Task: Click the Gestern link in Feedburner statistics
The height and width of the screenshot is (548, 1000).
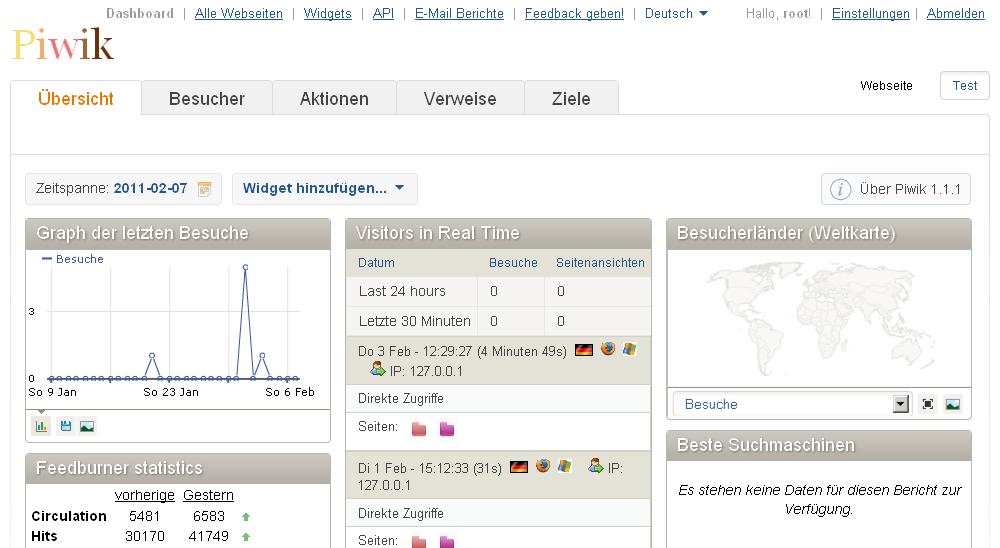Action: (x=209, y=495)
